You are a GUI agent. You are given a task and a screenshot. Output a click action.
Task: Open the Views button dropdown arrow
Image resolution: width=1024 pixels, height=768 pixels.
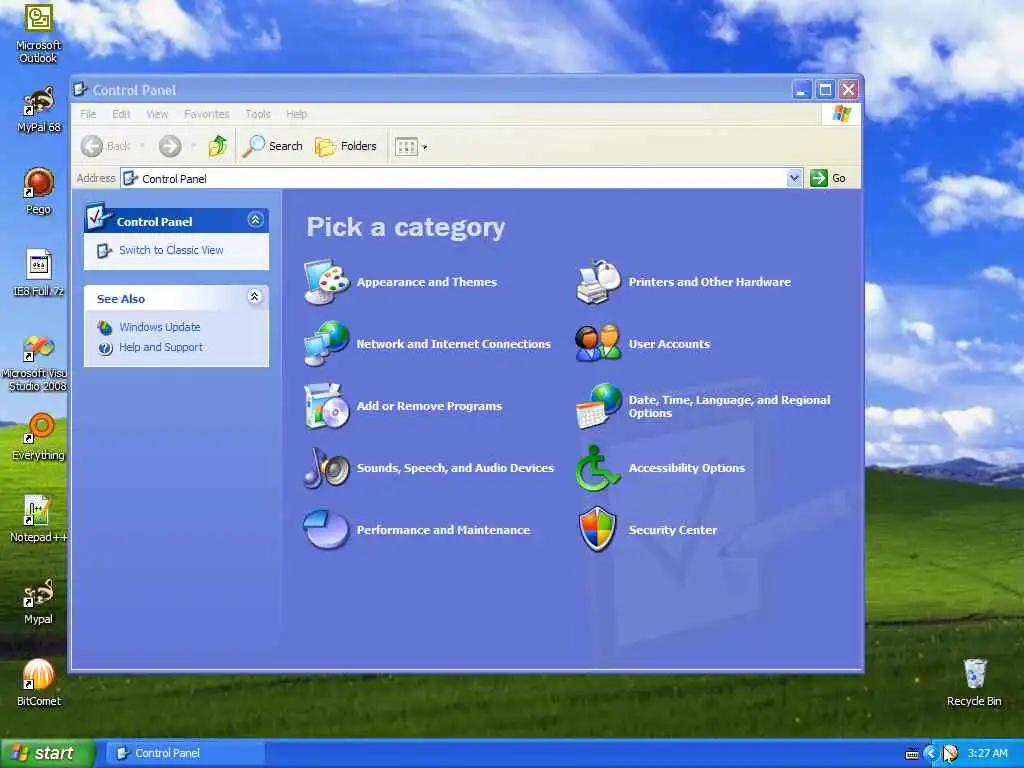[425, 147]
